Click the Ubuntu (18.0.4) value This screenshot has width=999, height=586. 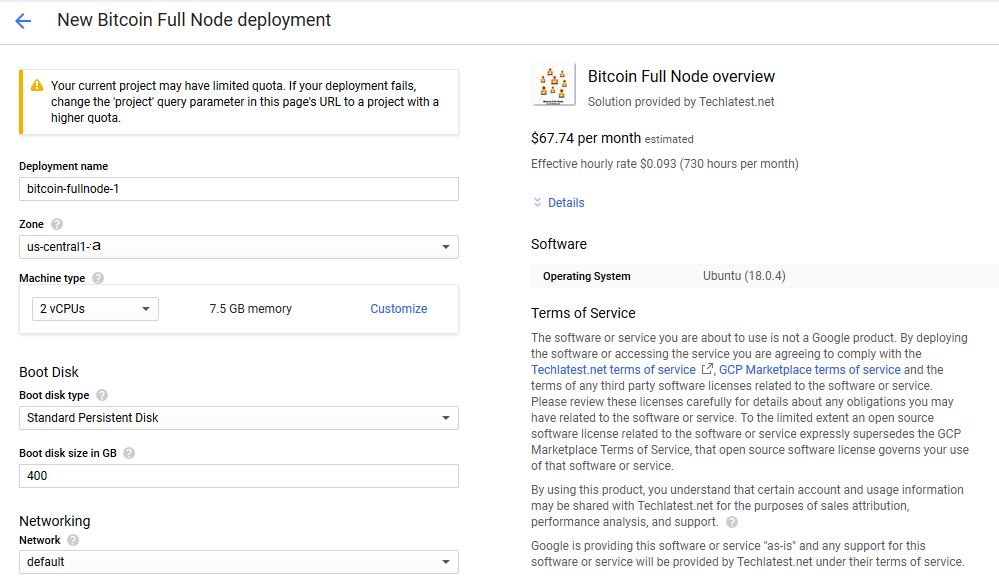(x=744, y=276)
